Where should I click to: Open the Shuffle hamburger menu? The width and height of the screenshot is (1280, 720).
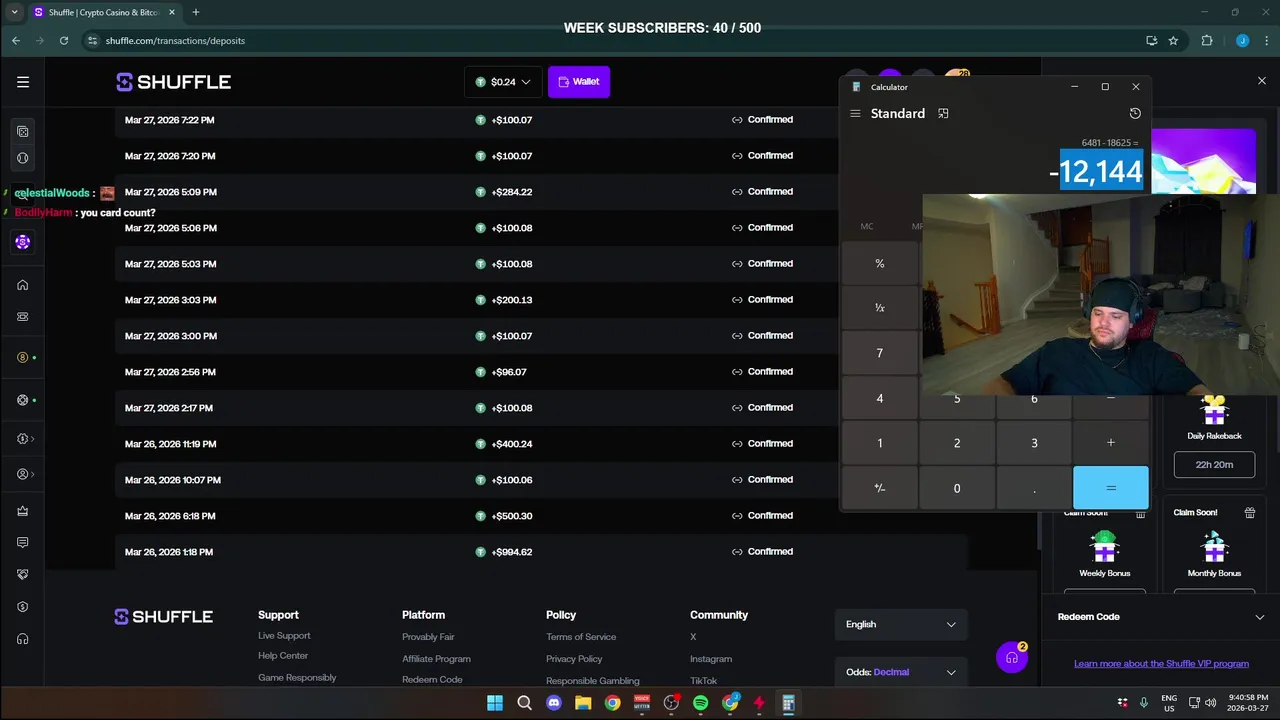coord(23,82)
